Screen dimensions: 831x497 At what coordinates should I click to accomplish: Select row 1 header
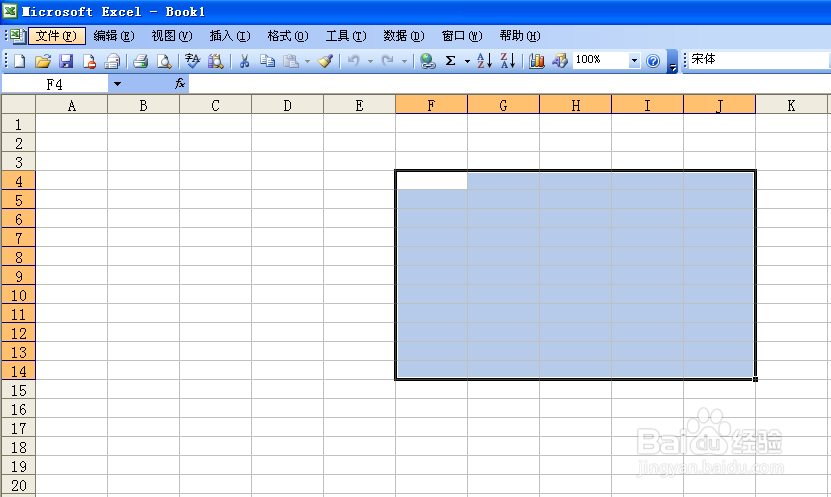click(x=19, y=124)
